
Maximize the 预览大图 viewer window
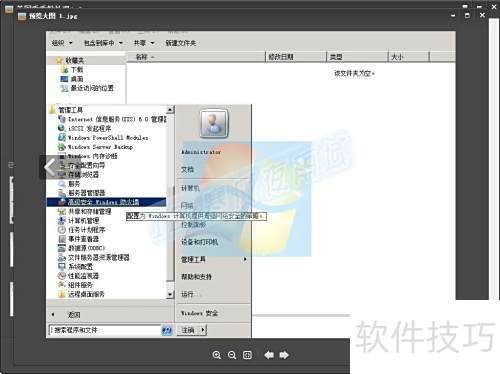pos(467,15)
